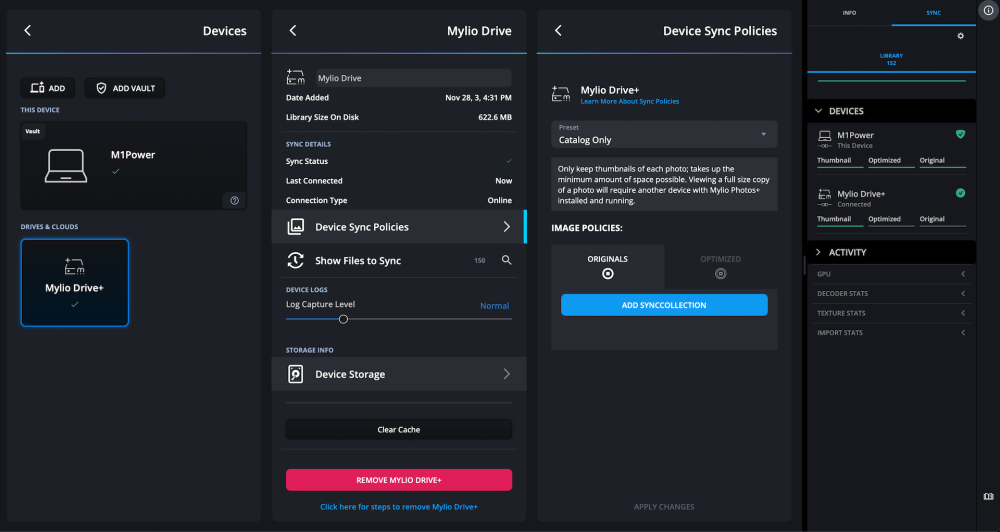Open steps to remove Mylio Drive+ link

[x=399, y=506]
